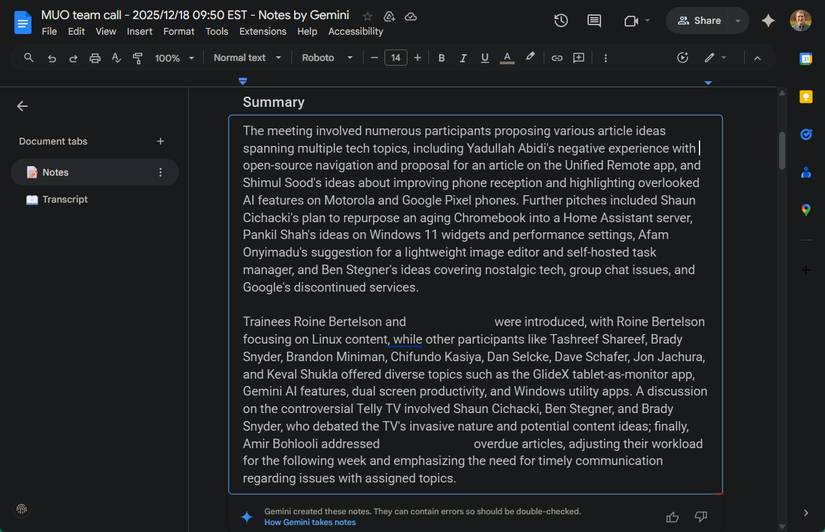The height and width of the screenshot is (532, 825).
Task: Expand the Roboto font dropdown
Action: coord(327,58)
